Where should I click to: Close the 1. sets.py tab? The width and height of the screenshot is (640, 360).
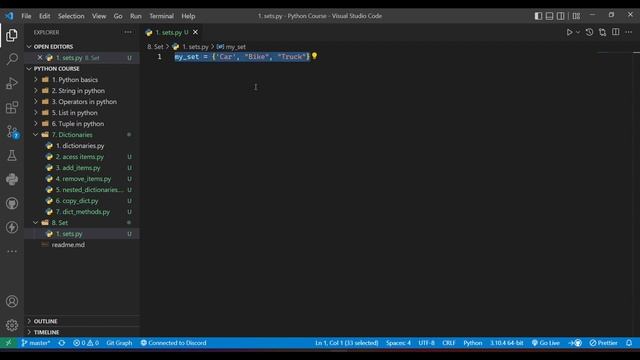(x=196, y=32)
